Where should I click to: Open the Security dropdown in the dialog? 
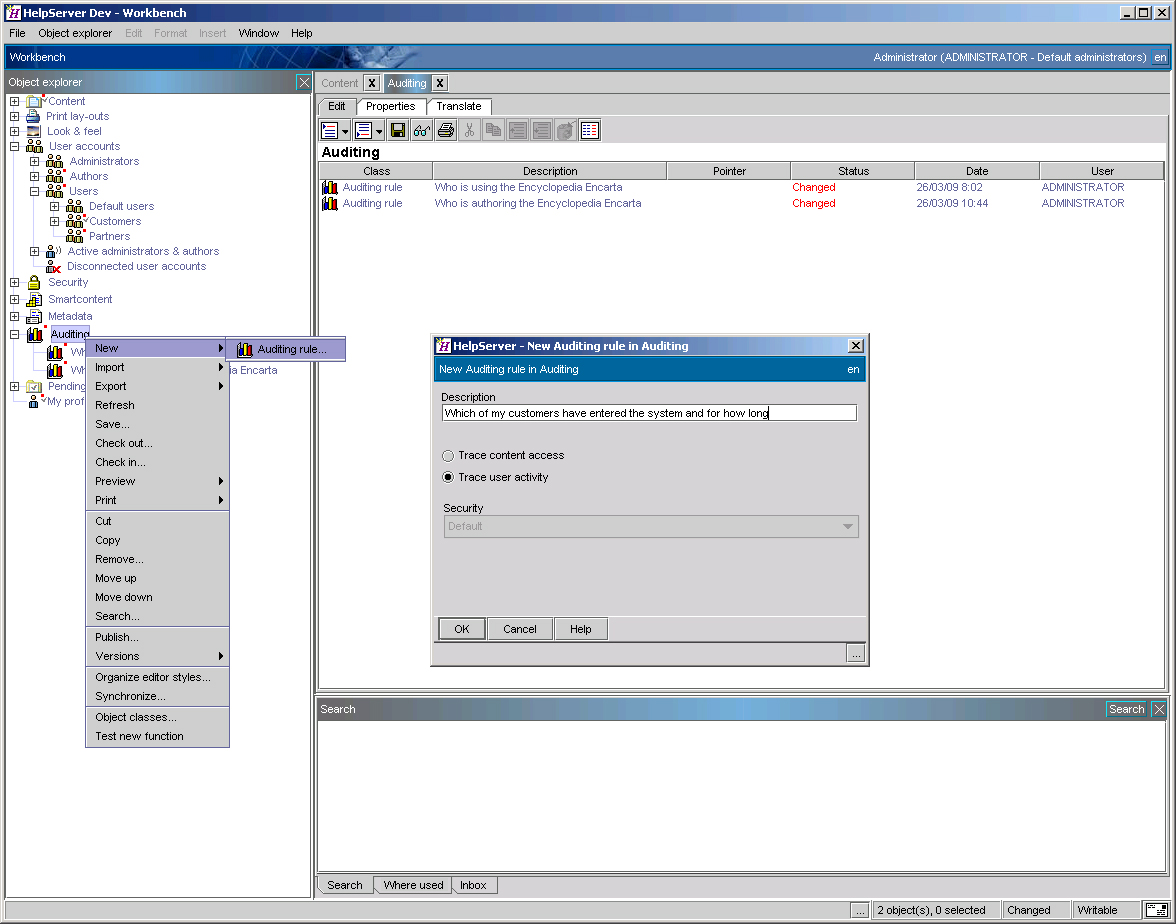[x=847, y=526]
